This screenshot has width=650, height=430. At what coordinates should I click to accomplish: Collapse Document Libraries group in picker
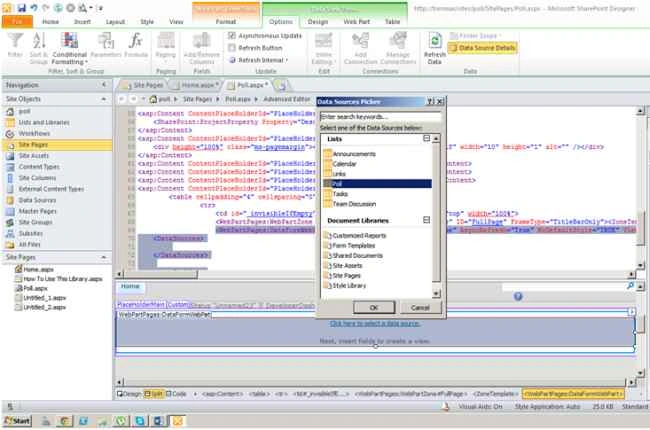click(427, 220)
